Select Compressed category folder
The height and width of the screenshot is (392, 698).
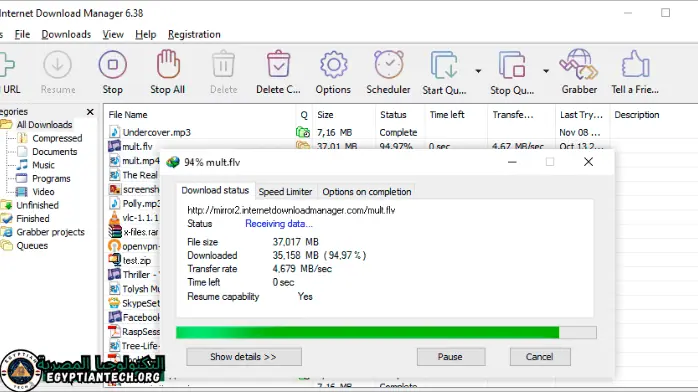(x=57, y=138)
